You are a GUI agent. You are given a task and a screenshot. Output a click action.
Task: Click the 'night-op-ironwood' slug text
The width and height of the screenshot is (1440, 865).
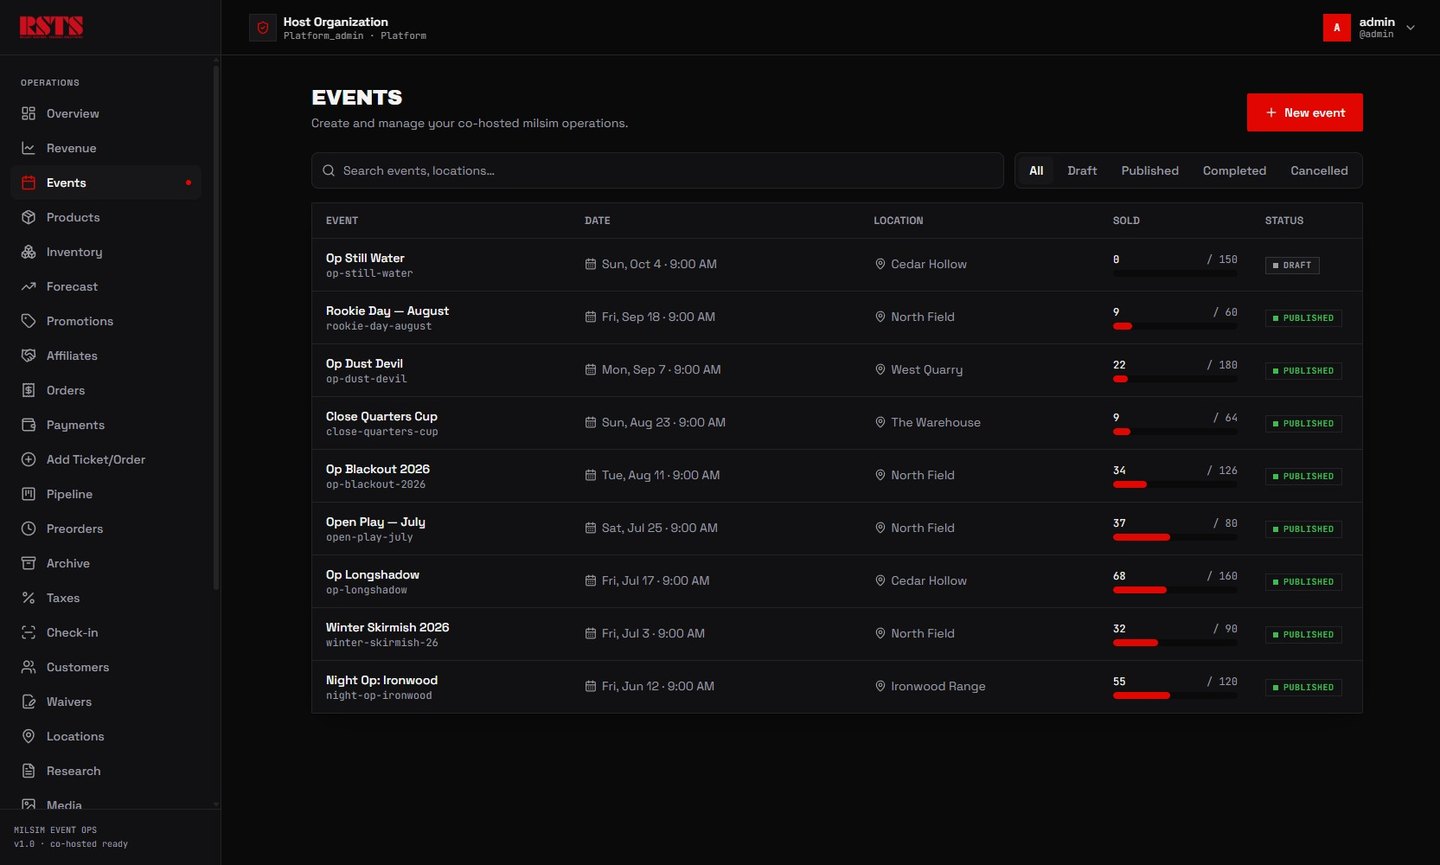click(x=379, y=696)
